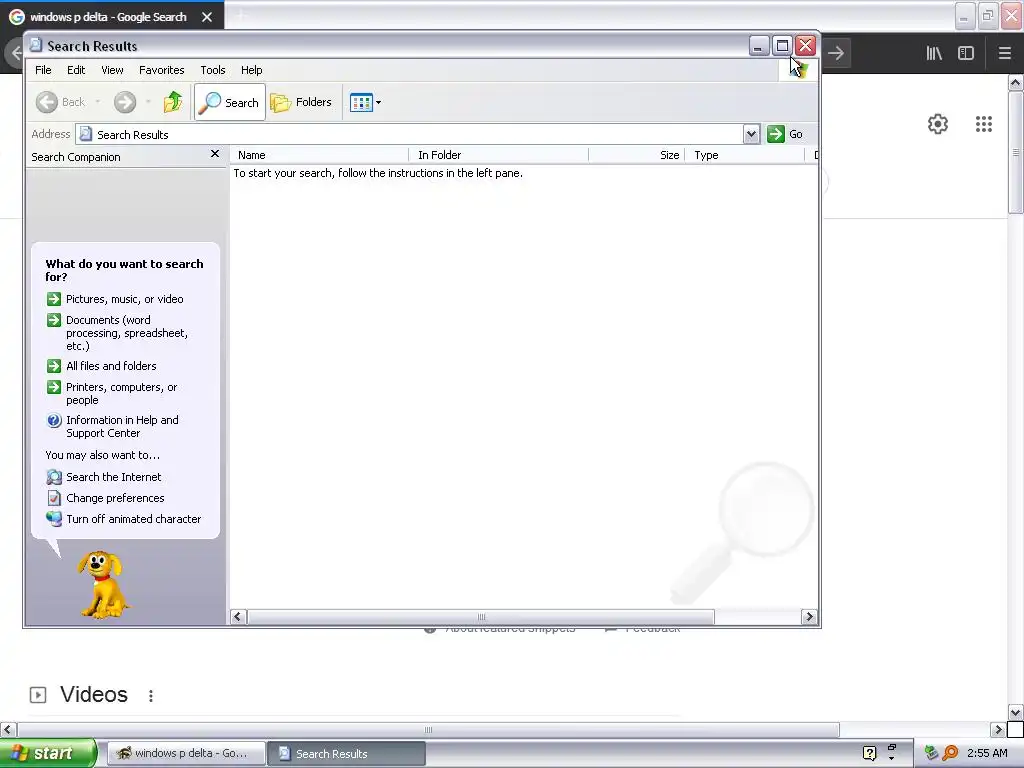Expand the Address bar dropdown
The width and height of the screenshot is (1024, 768).
pos(751,134)
